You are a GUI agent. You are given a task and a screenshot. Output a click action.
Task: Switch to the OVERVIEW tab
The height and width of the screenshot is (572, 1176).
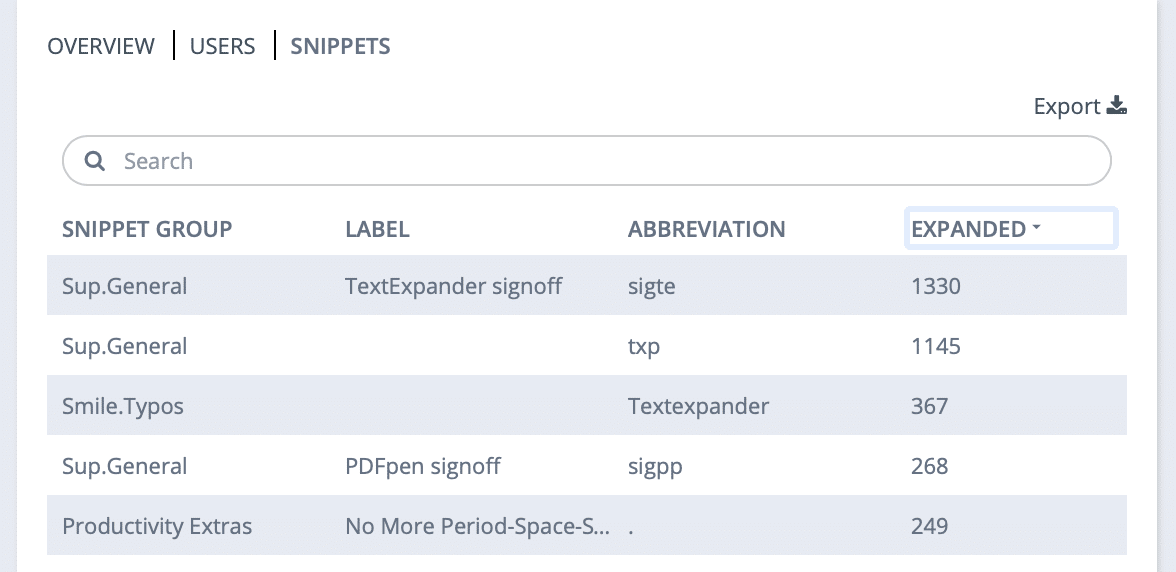pos(100,46)
